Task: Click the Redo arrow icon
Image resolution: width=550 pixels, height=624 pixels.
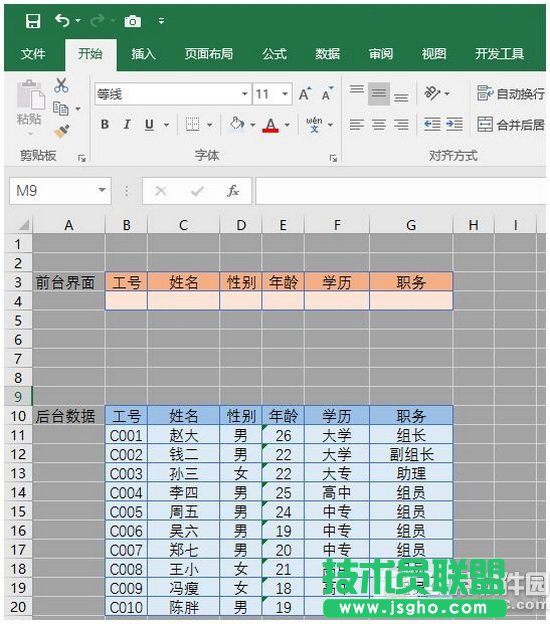Action: click(x=98, y=20)
